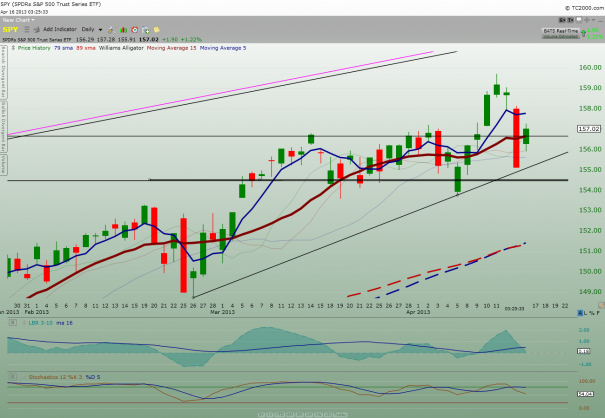Open the symbol list icon beside SPY

pos(26,30)
